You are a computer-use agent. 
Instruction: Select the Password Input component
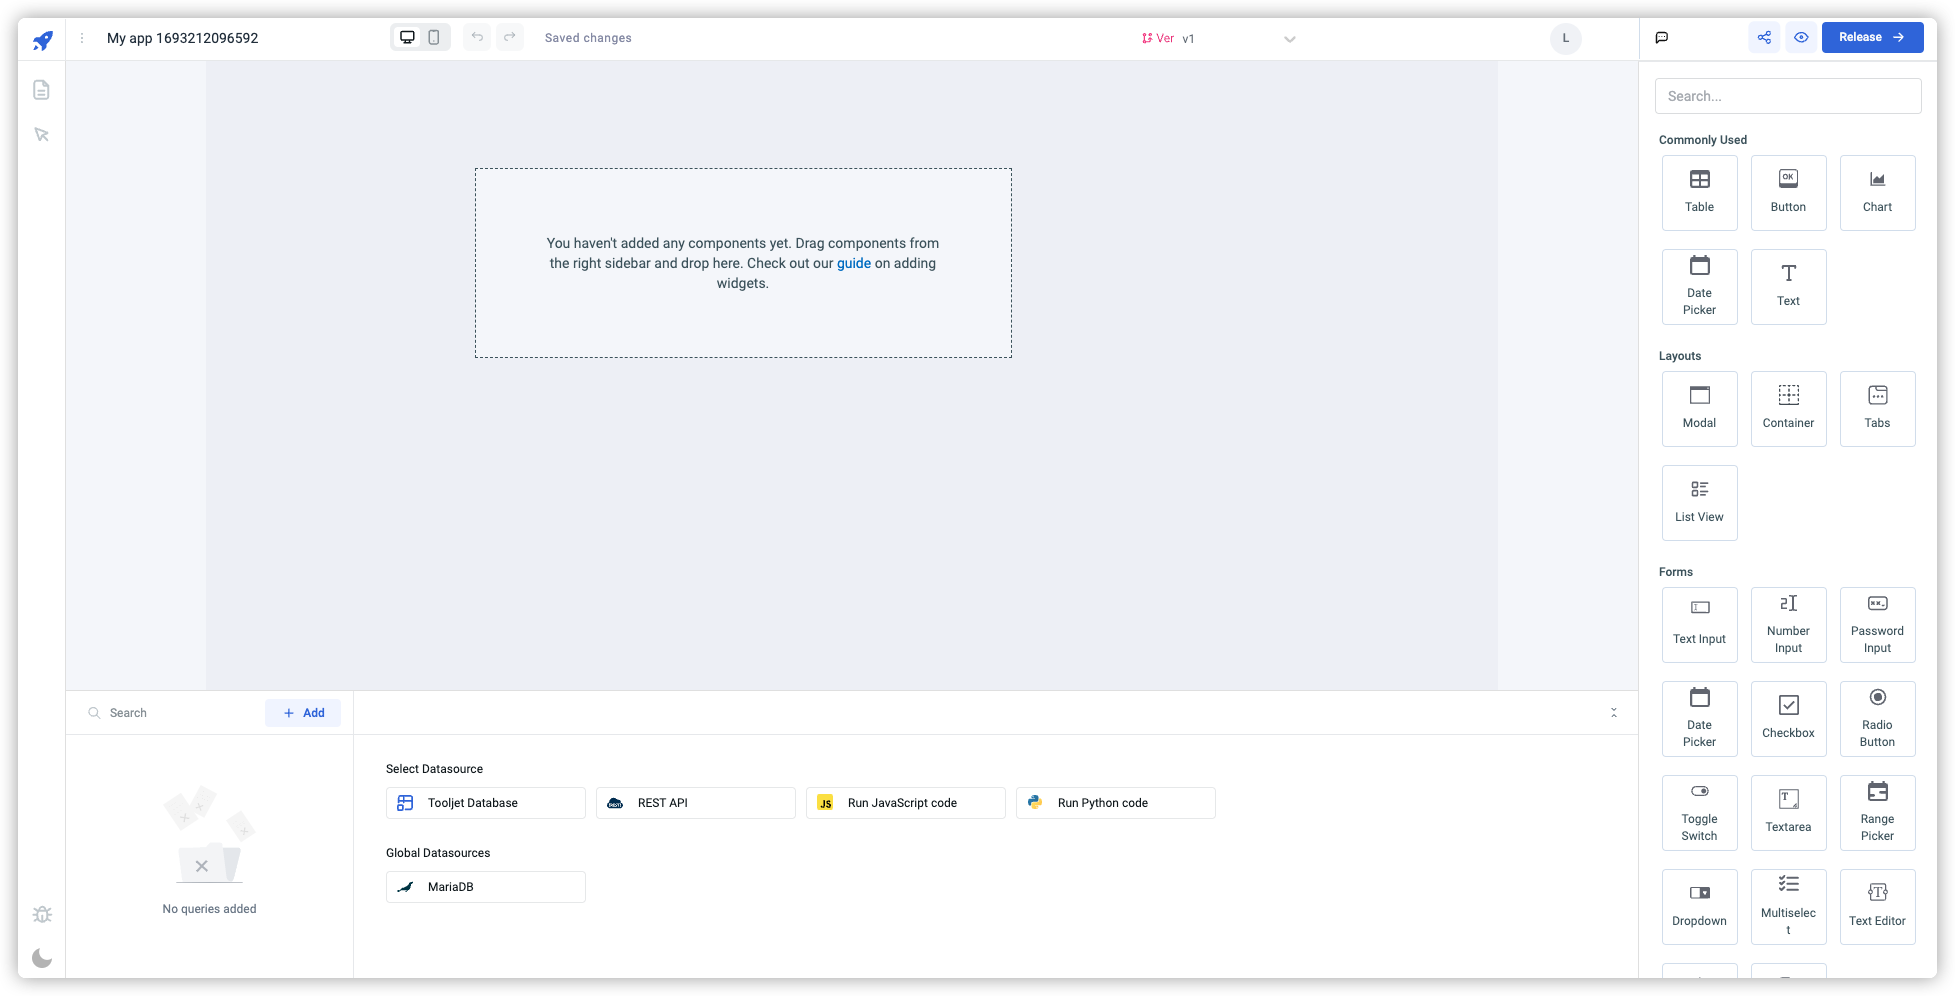click(1877, 624)
